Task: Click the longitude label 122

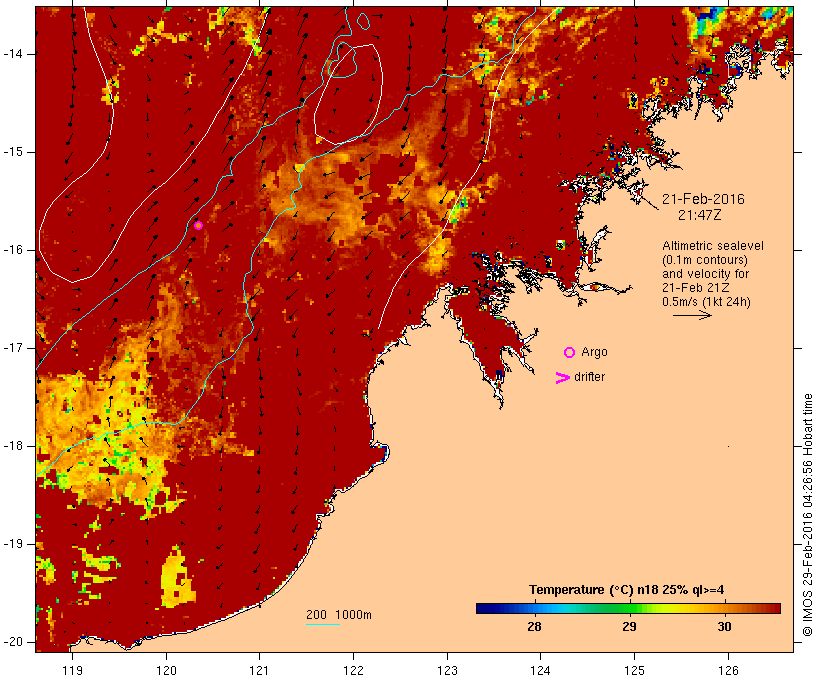Action: point(353,671)
